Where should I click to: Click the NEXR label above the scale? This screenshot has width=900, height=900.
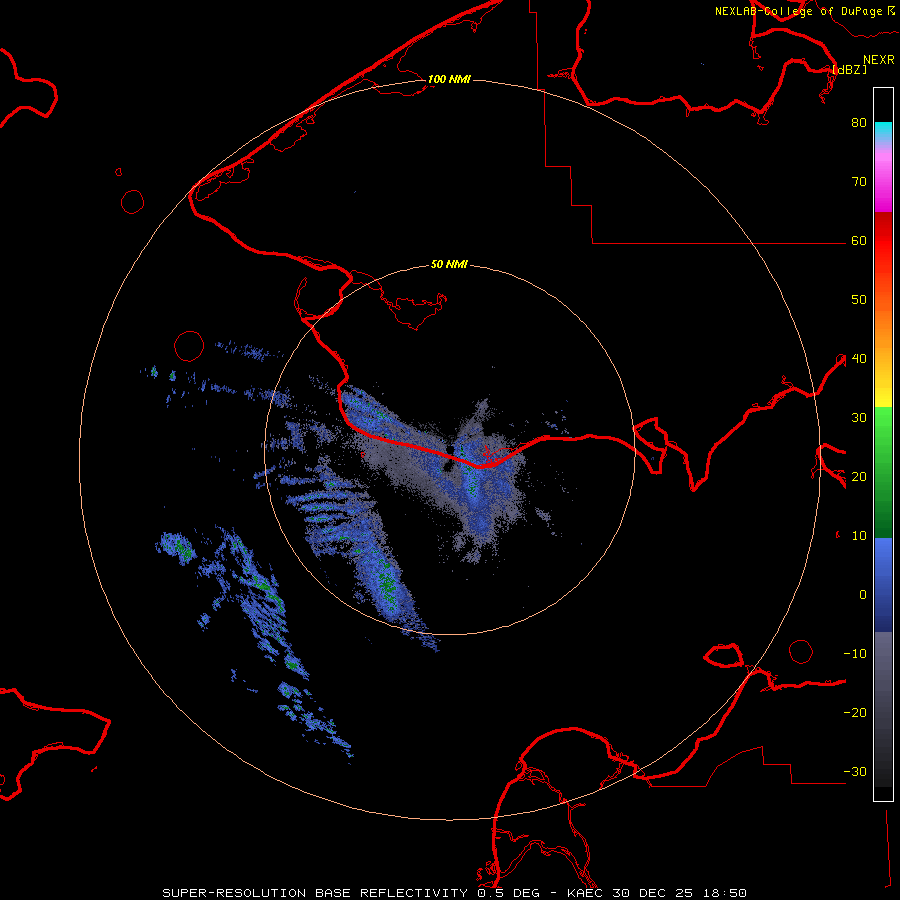pos(879,60)
